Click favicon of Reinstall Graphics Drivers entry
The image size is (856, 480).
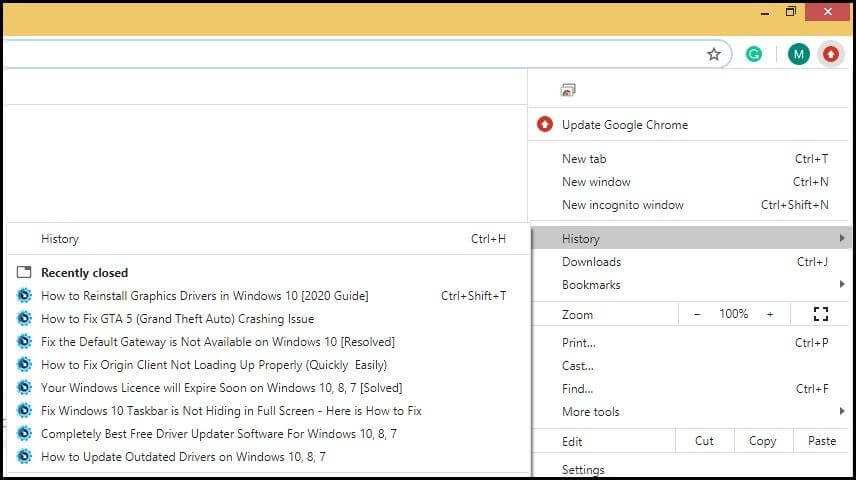tap(24, 295)
